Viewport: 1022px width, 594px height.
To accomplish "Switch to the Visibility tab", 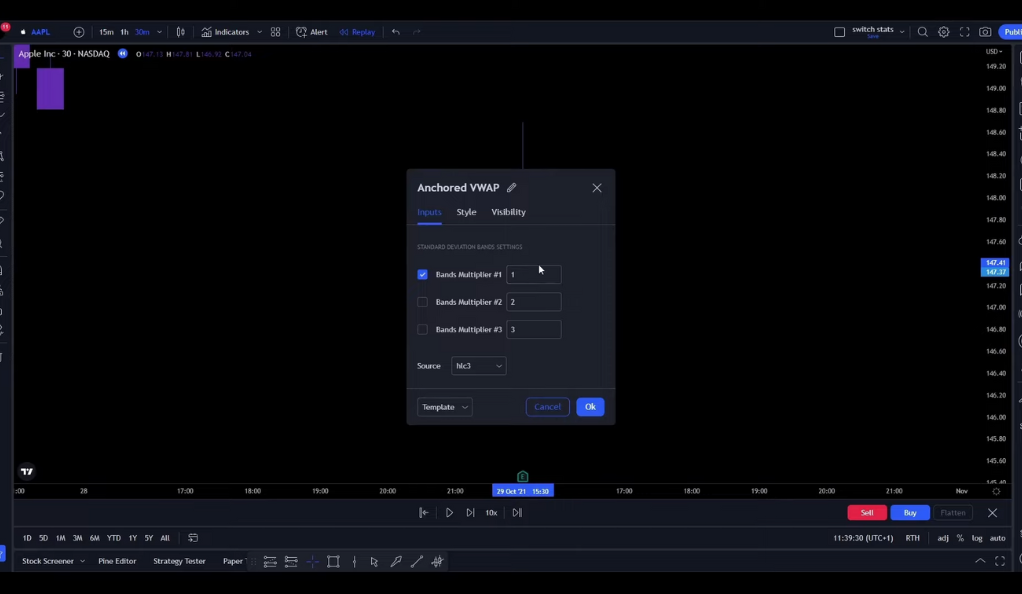I will click(508, 212).
